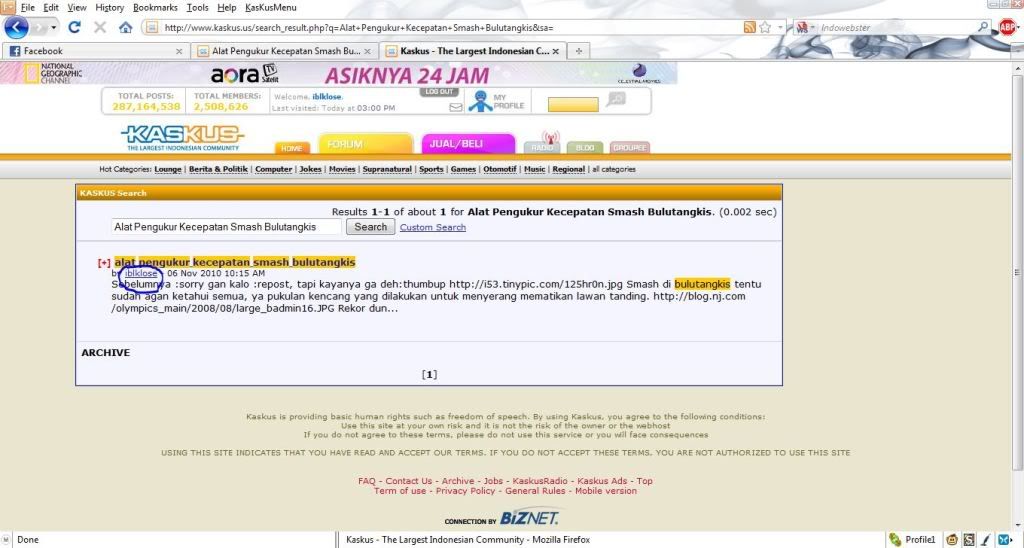Click the iblklose author link under the result

point(141,273)
